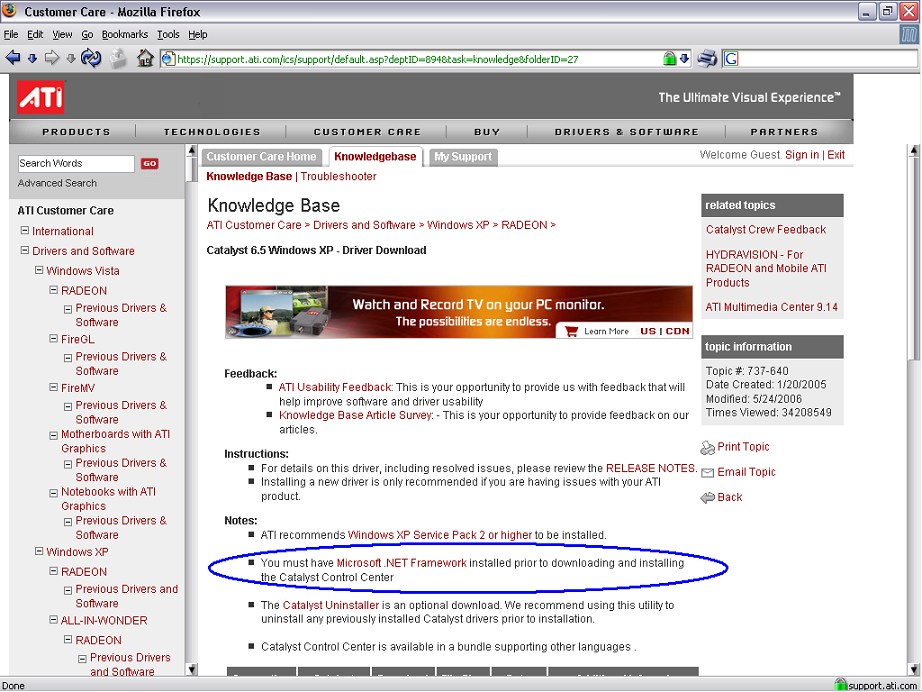Click the security lock in the status bar
Viewport: 922px width, 692px height.
point(841,685)
